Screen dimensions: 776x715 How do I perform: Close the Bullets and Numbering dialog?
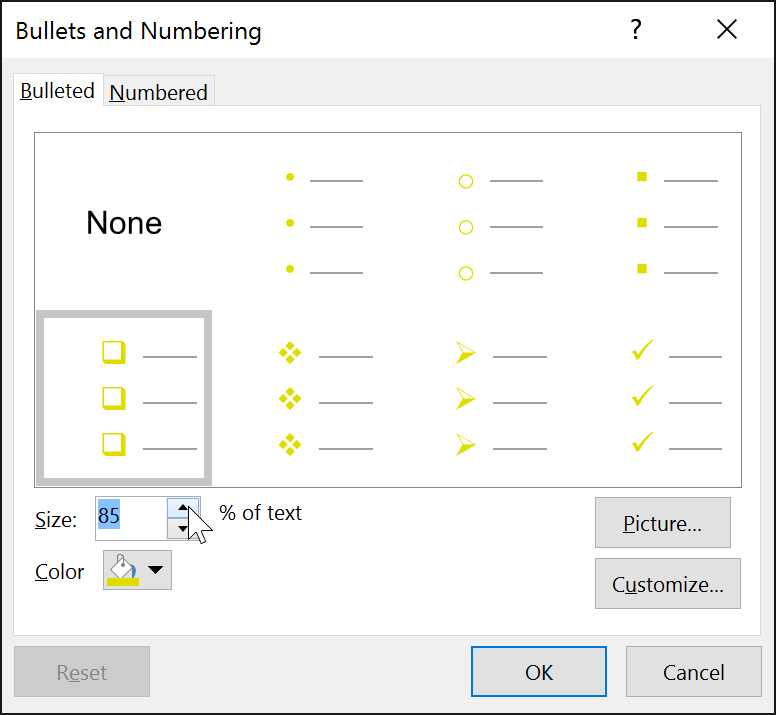727,30
